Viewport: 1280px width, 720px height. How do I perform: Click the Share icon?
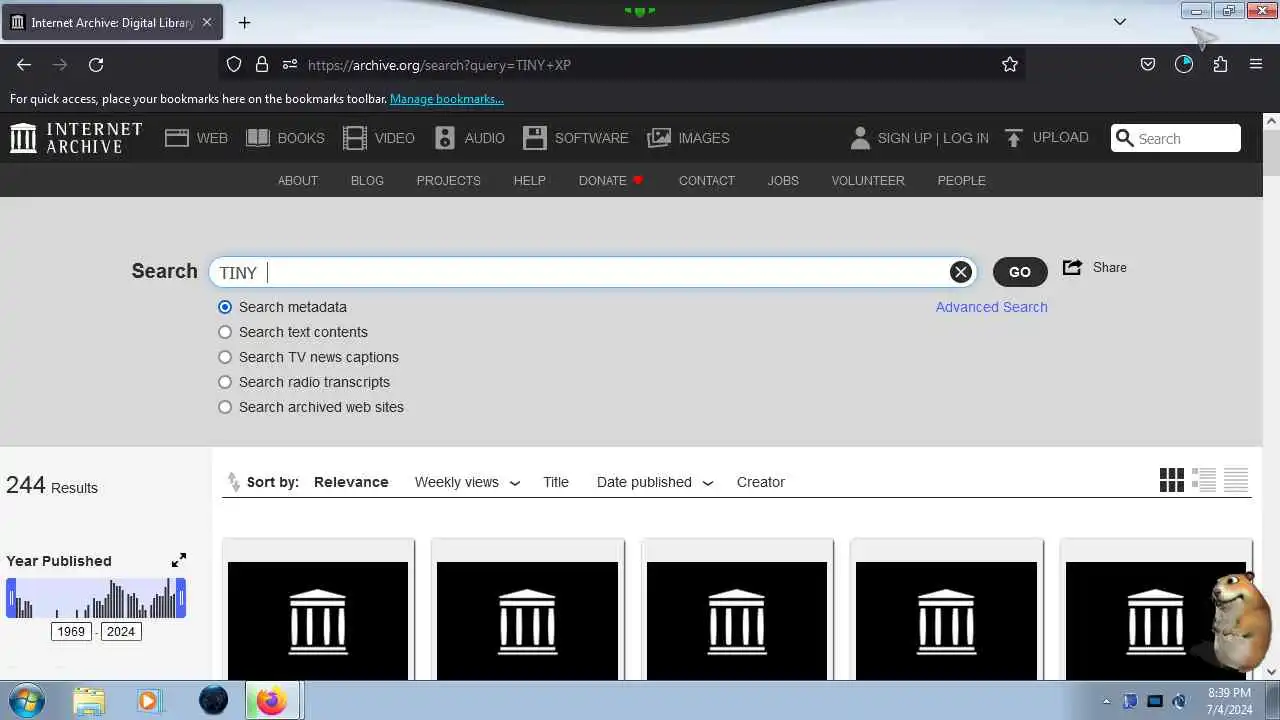coord(1072,267)
